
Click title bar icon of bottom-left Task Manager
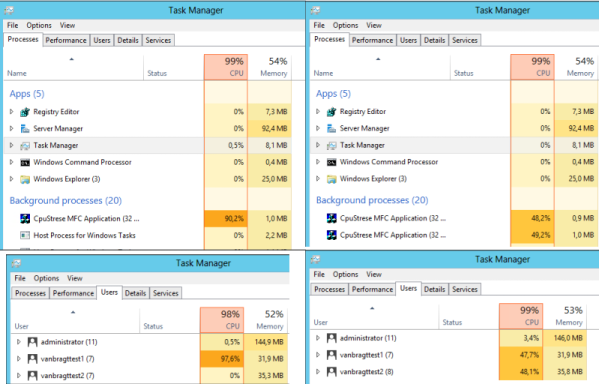click(16, 263)
